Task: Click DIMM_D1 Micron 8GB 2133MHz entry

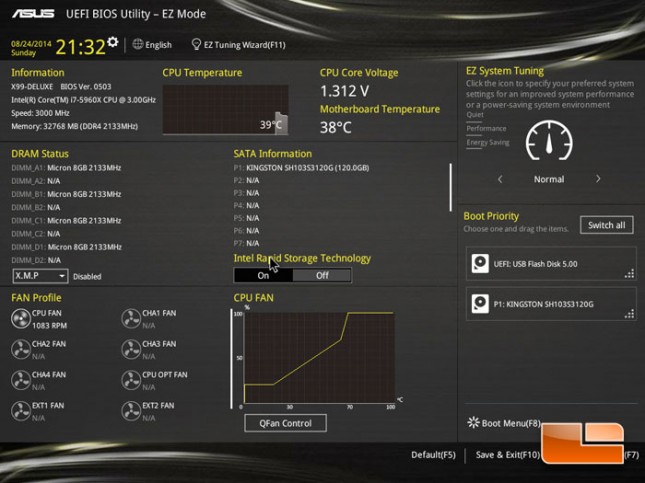Action: point(66,247)
